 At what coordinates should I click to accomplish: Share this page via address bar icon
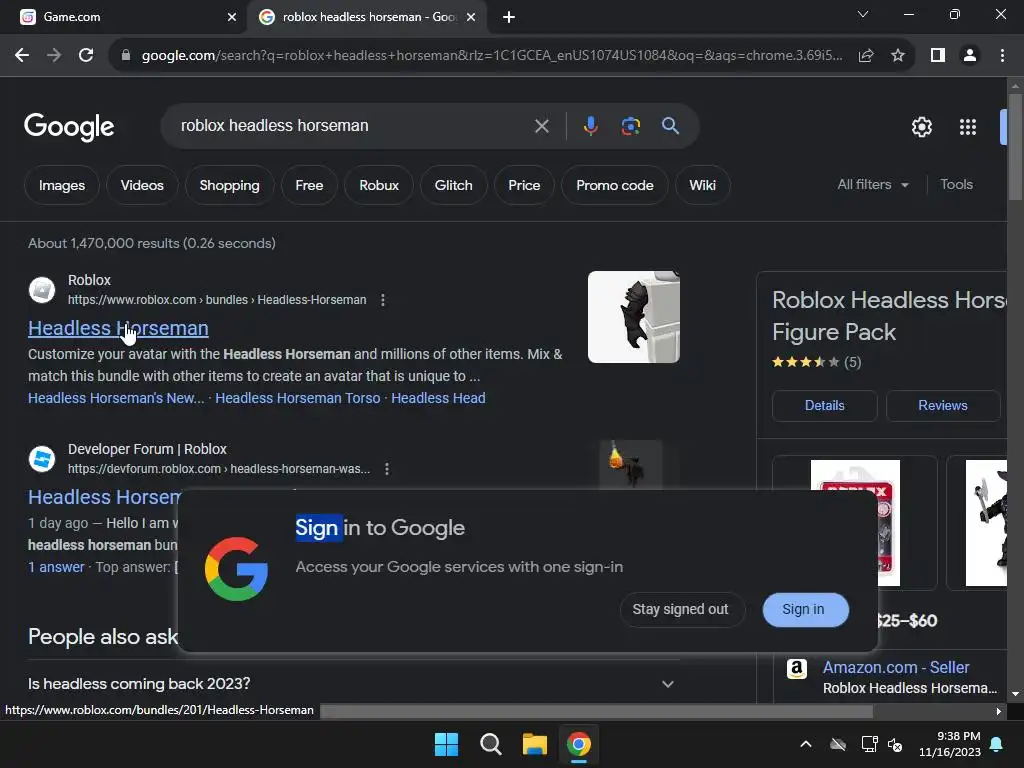866,56
